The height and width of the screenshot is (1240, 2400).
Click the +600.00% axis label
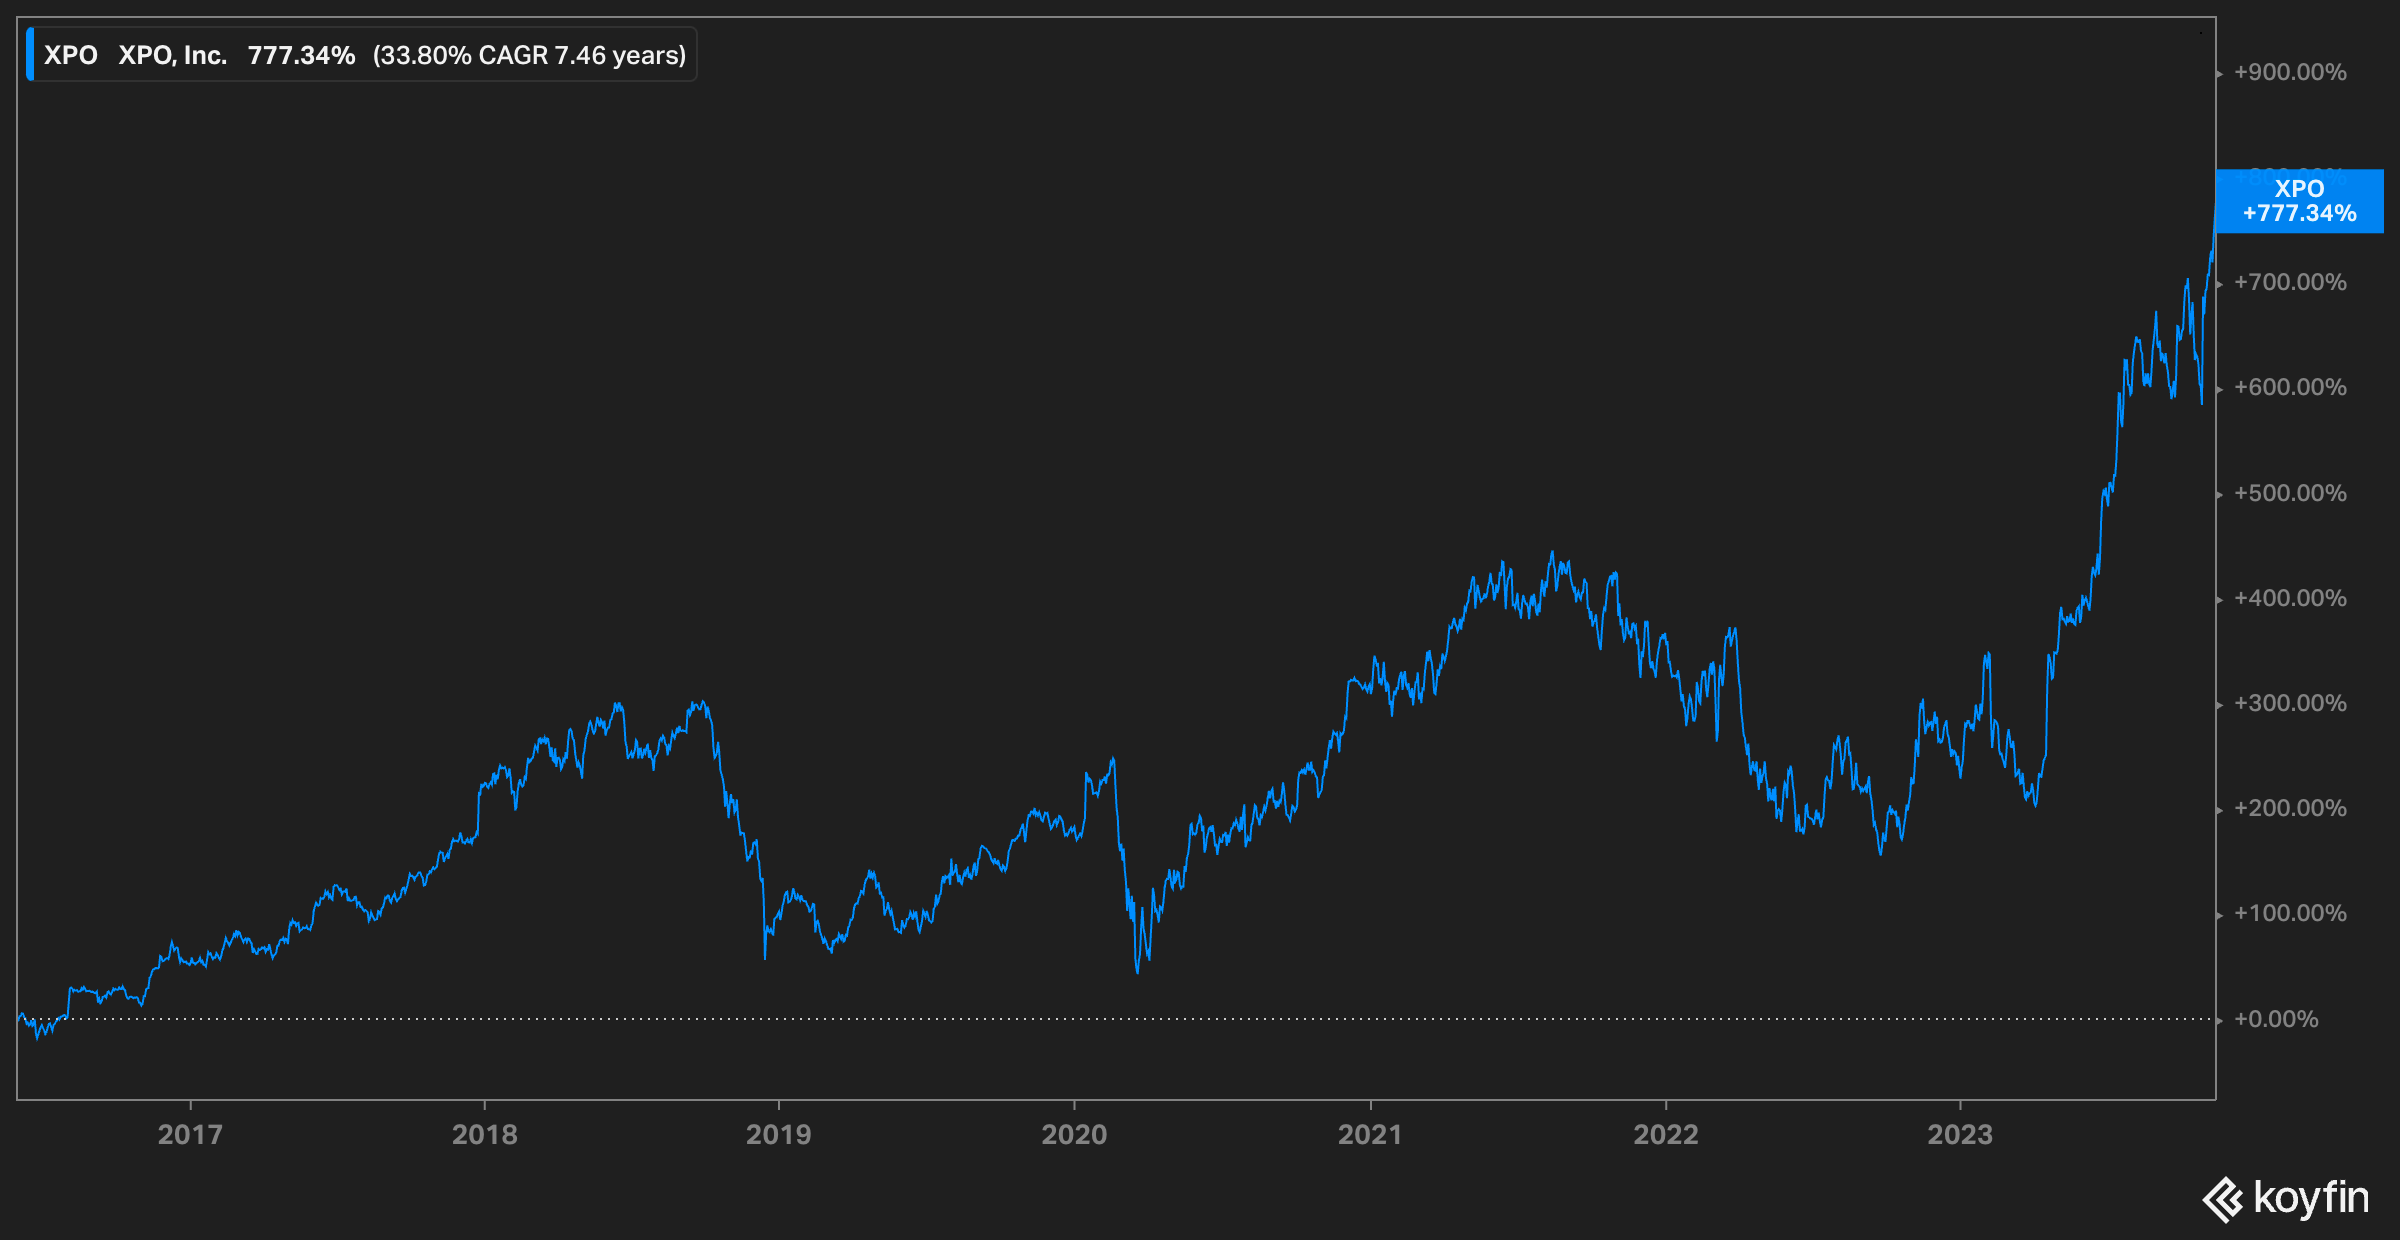pyautogui.click(x=2290, y=387)
